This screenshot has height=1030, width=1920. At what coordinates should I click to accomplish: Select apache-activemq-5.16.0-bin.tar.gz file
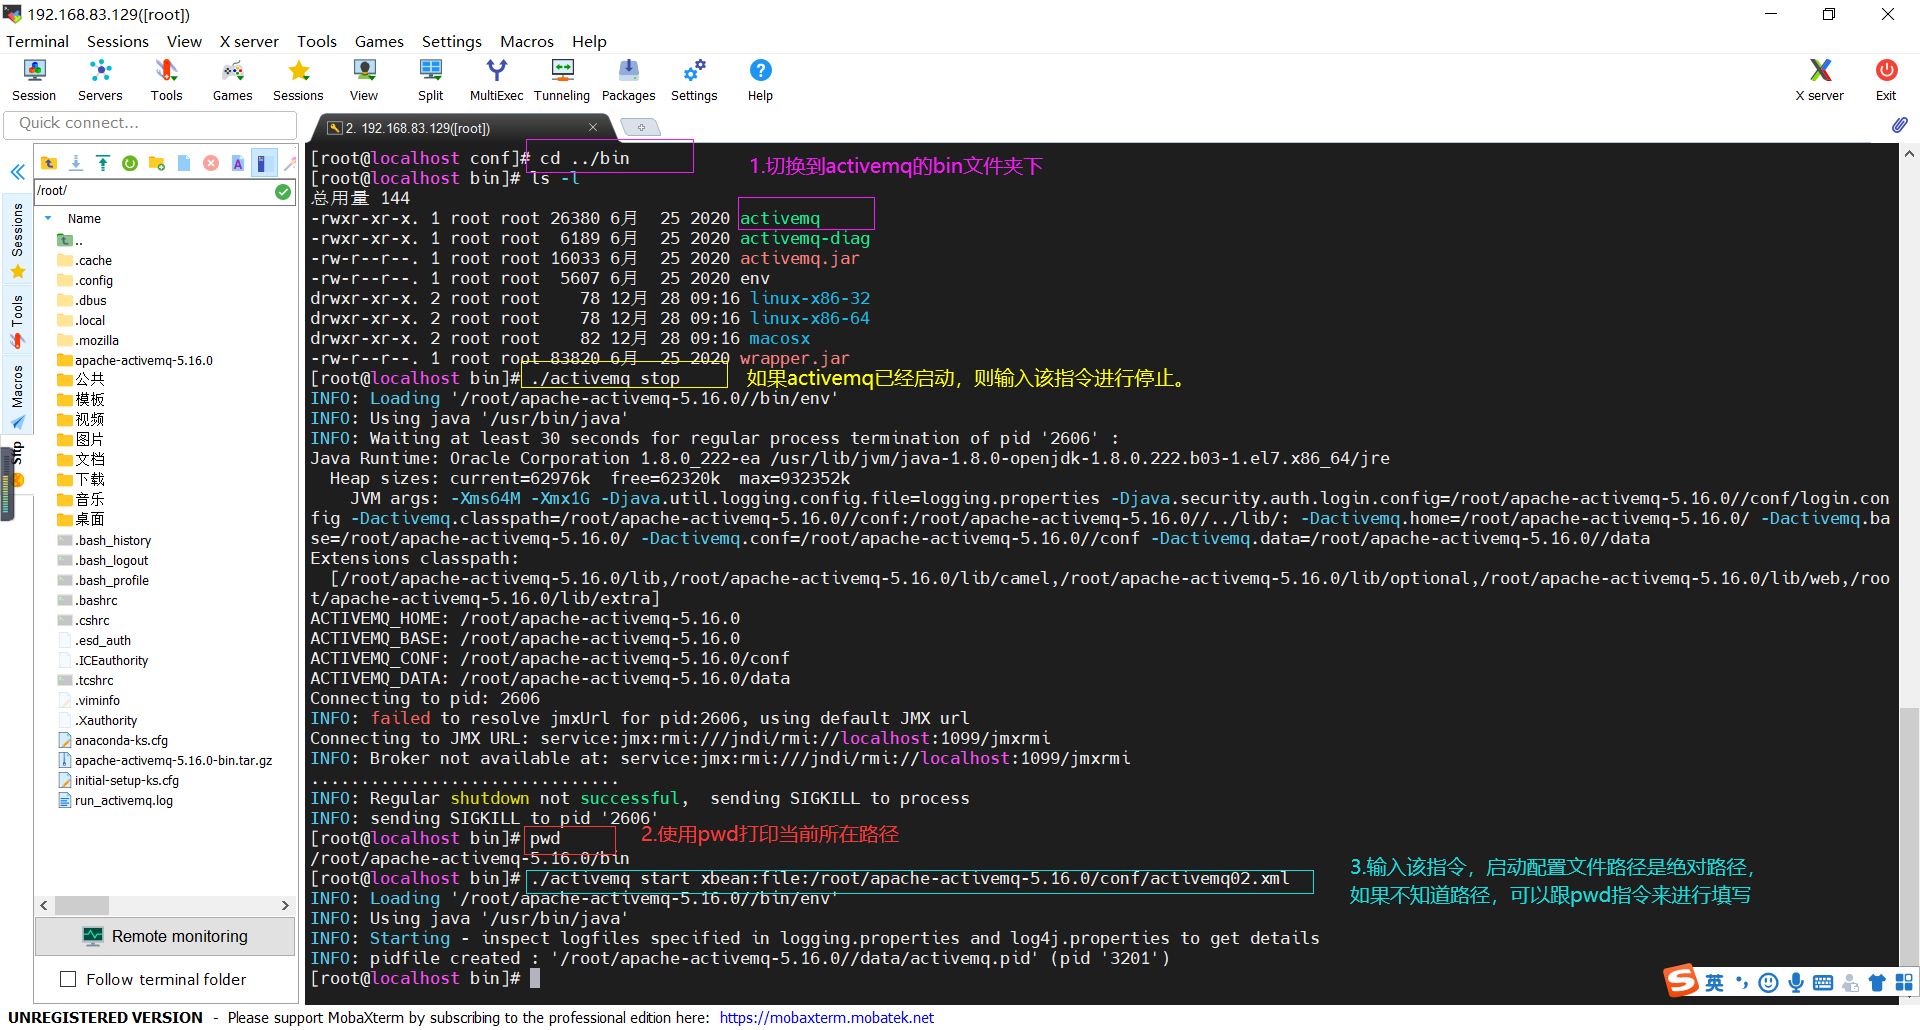click(x=165, y=760)
